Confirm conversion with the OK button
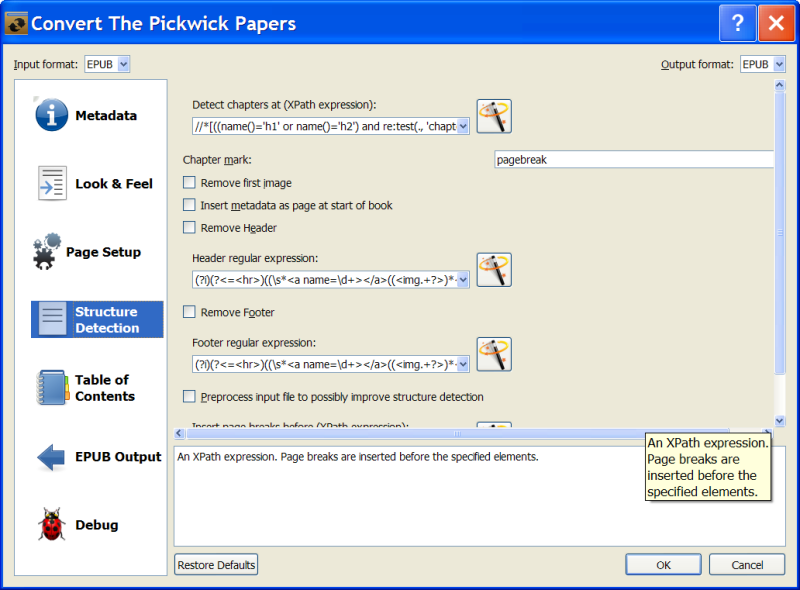 (663, 564)
